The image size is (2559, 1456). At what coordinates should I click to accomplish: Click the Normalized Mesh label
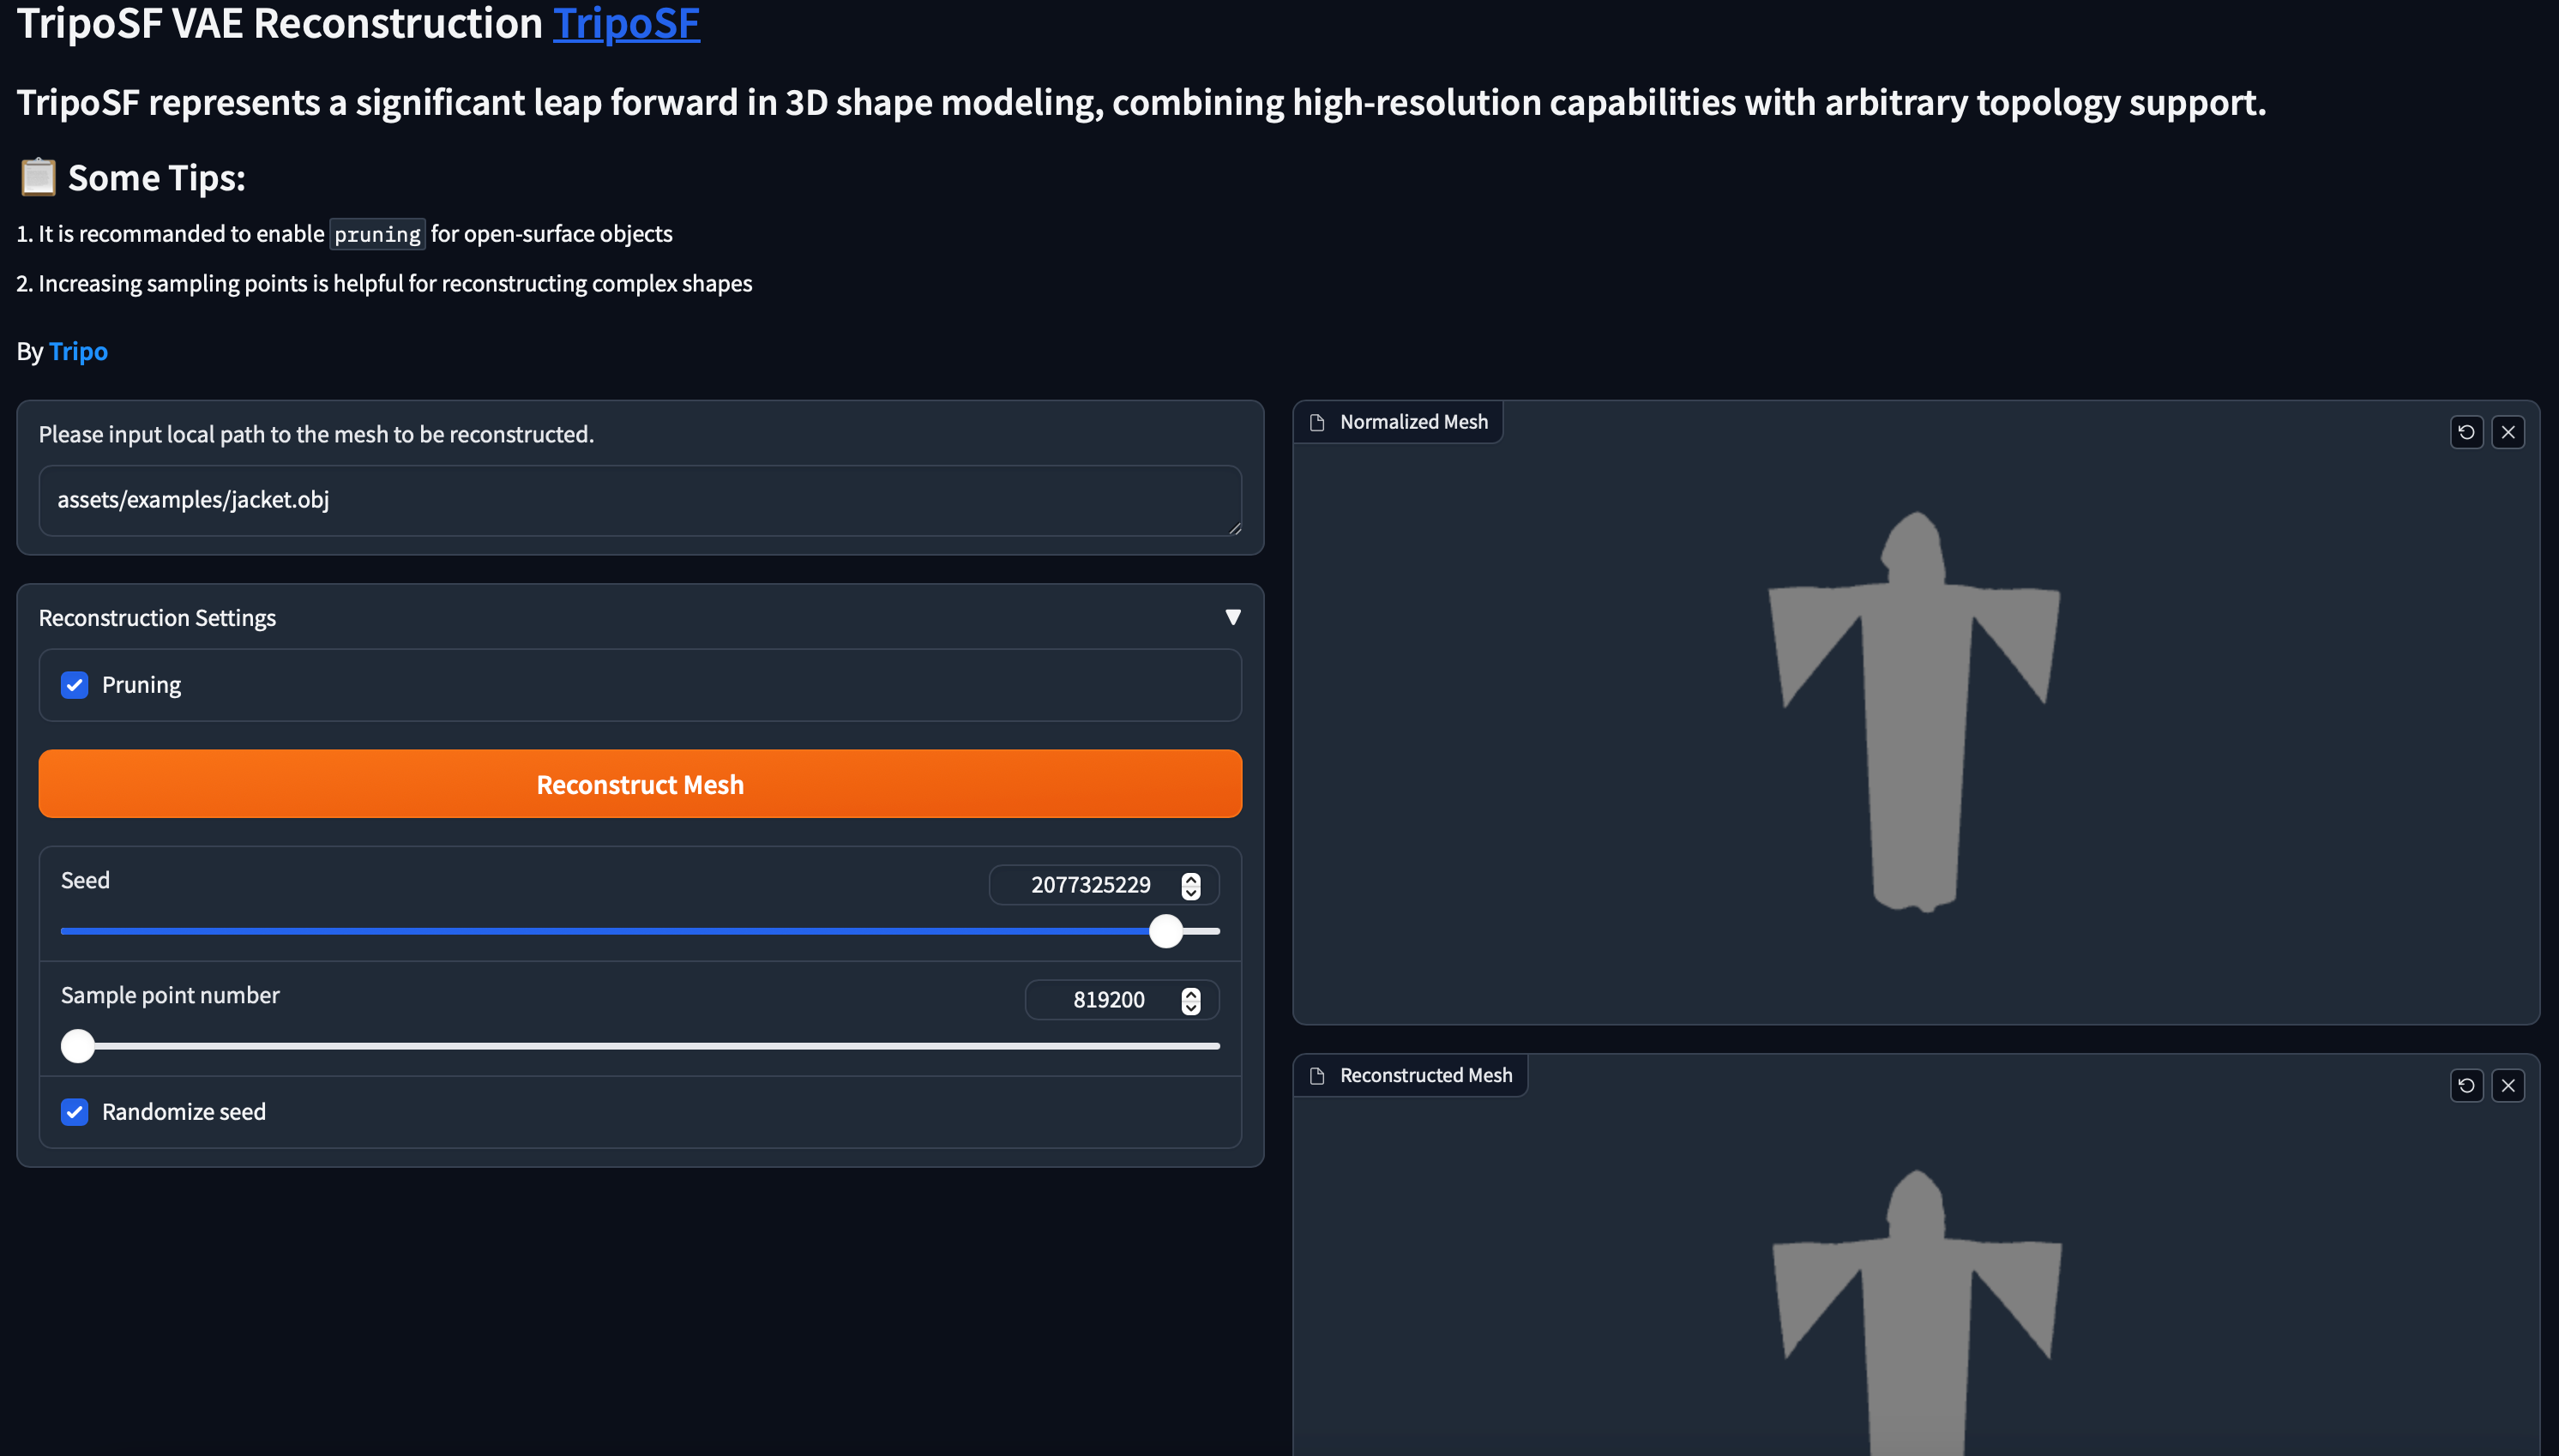coord(1413,422)
